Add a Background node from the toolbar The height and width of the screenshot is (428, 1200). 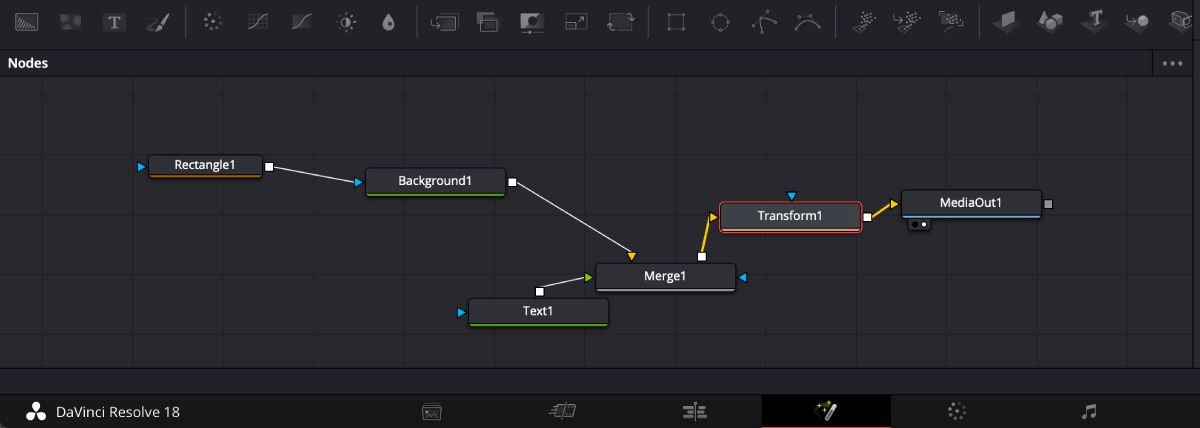28,21
